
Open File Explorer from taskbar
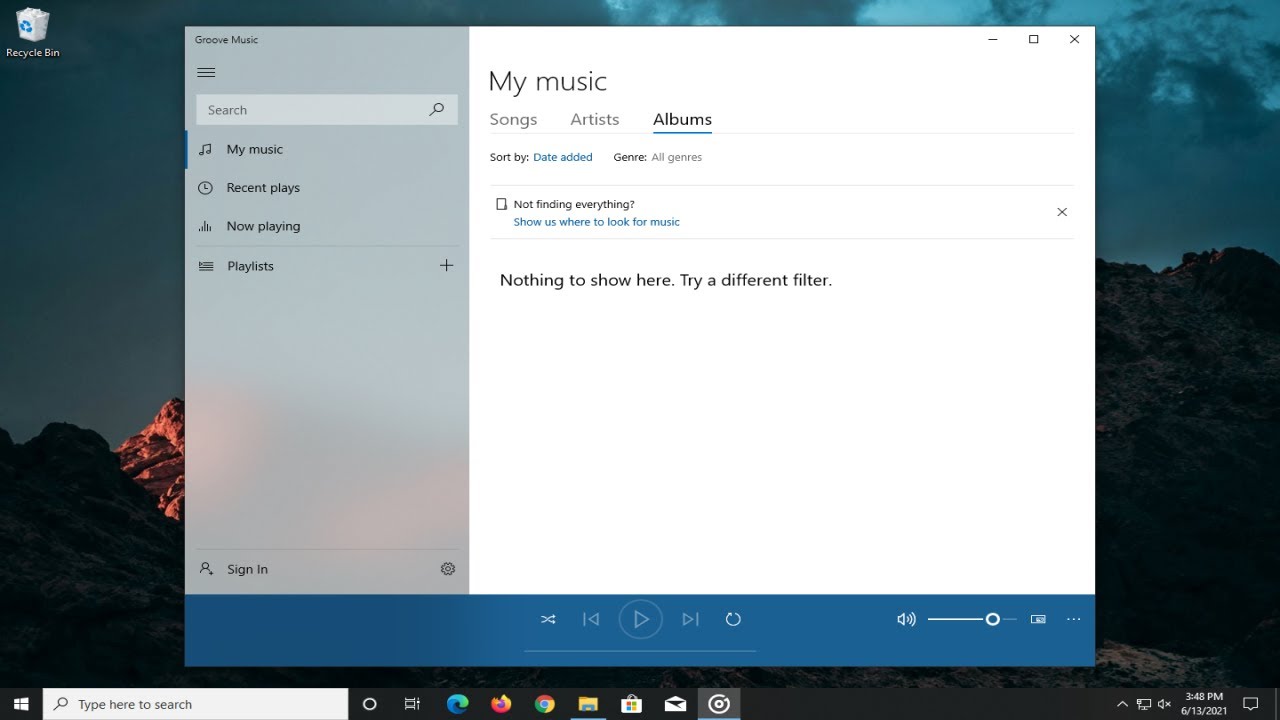point(588,704)
